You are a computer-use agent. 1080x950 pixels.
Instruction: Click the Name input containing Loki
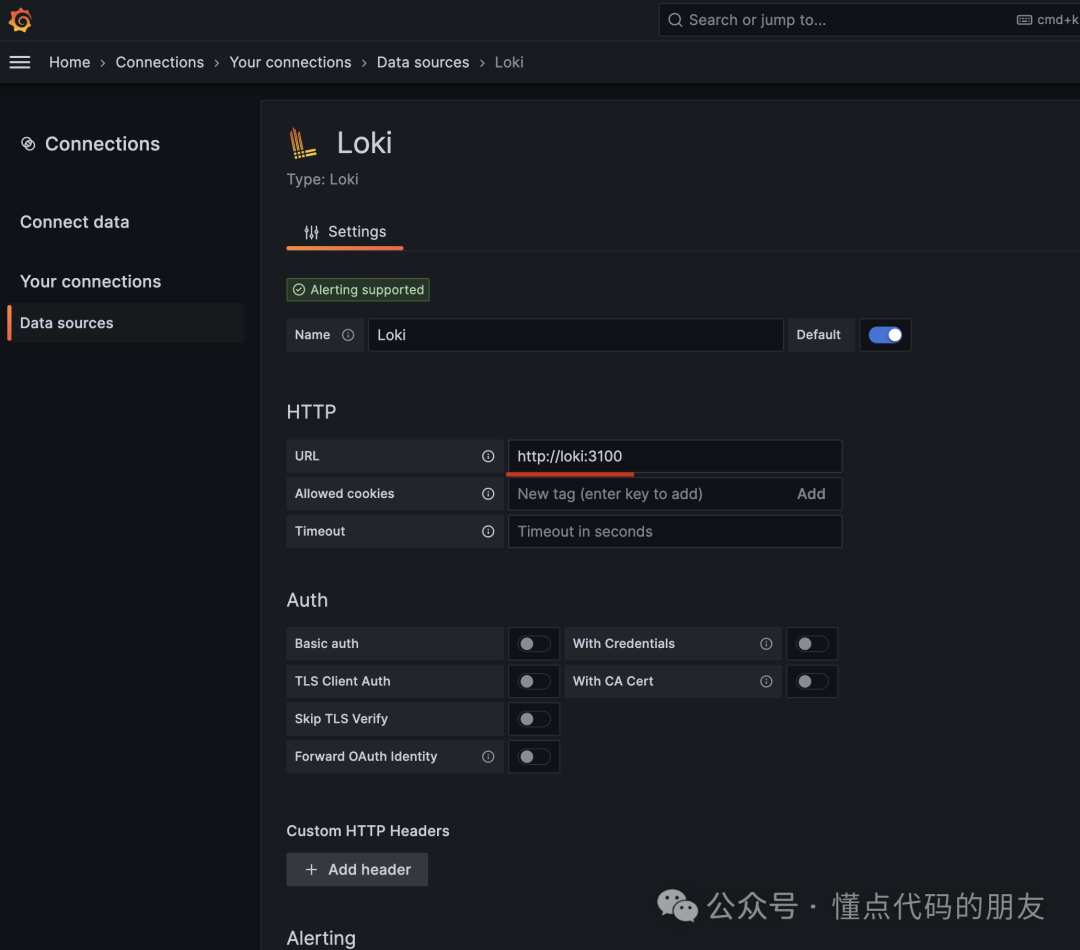coord(576,335)
